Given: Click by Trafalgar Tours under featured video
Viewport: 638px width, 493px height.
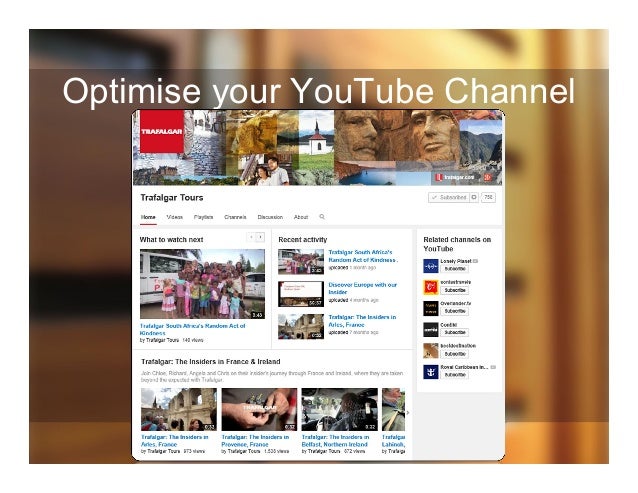Looking at the screenshot, I should pos(160,340).
